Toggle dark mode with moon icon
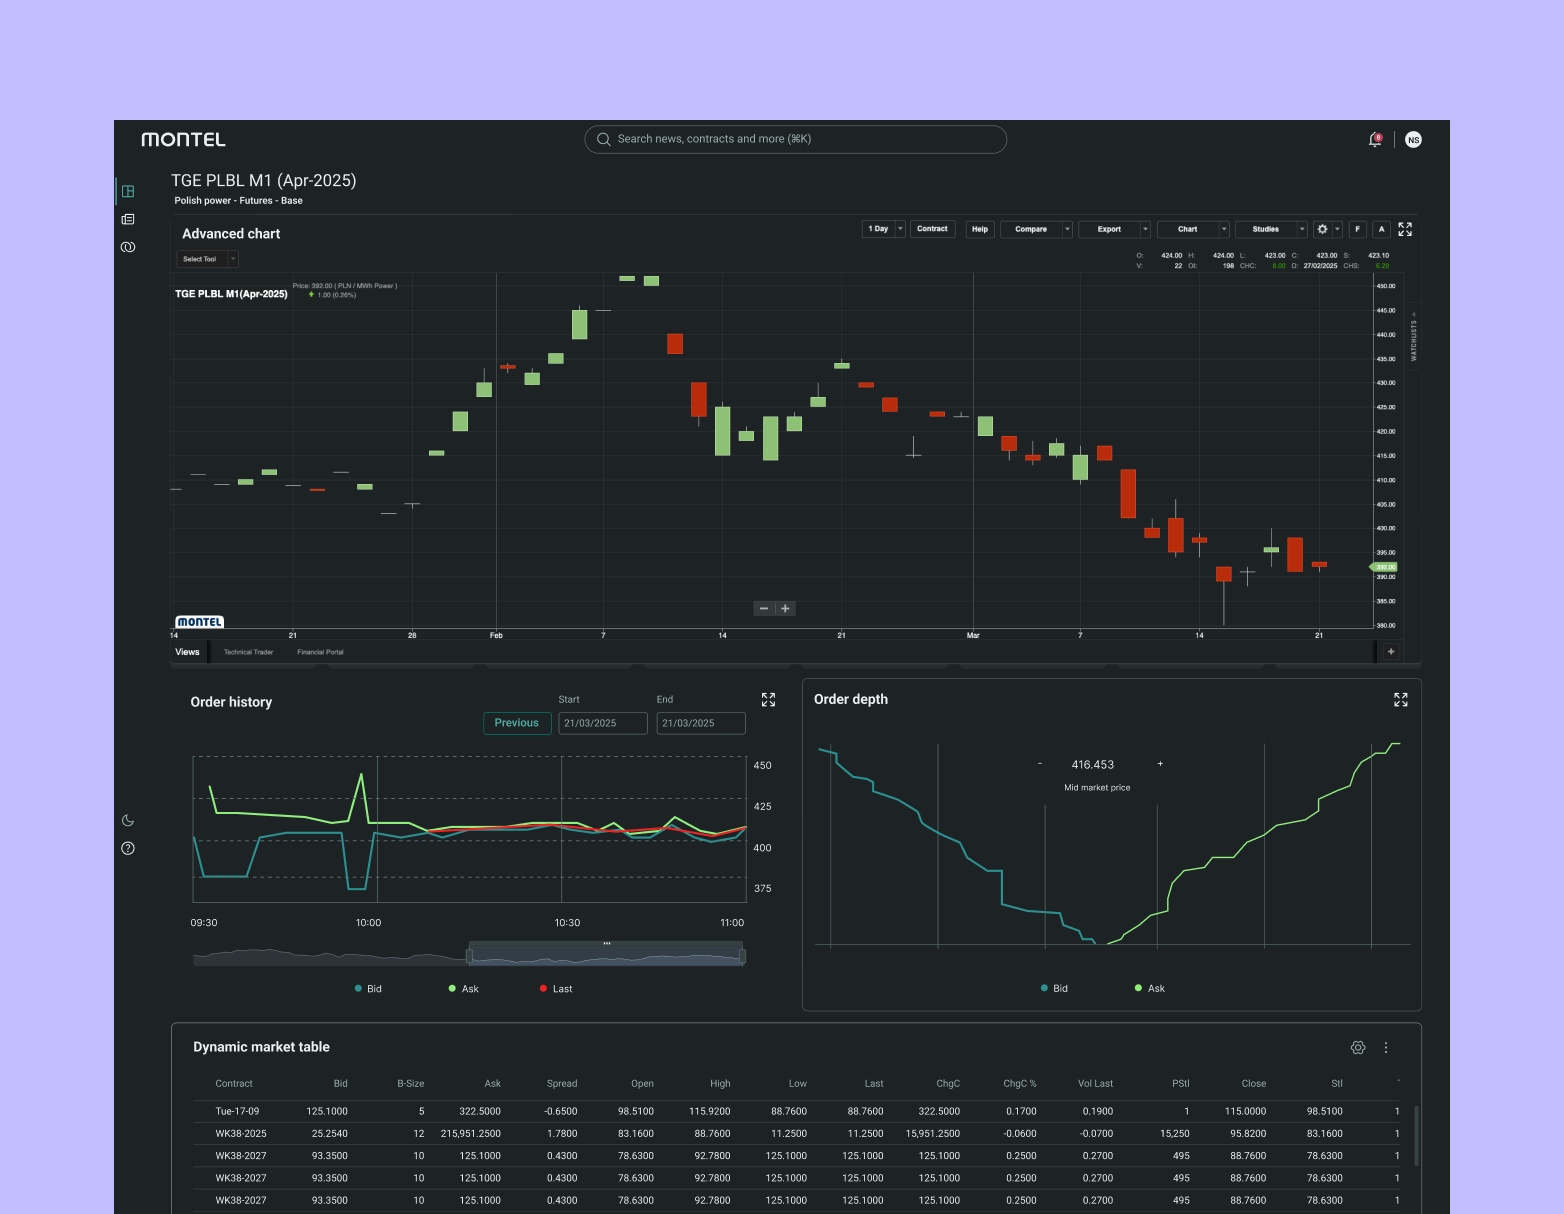Viewport: 1564px width, 1214px height. pos(128,820)
